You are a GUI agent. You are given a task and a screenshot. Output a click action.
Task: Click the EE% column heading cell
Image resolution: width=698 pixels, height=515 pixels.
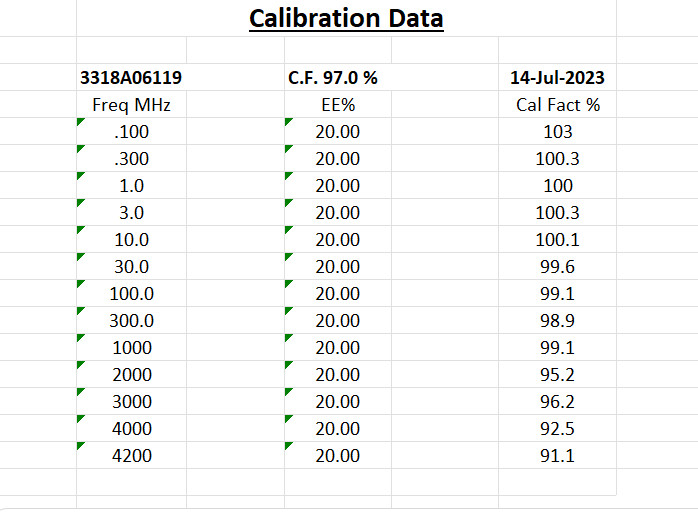coord(337,104)
